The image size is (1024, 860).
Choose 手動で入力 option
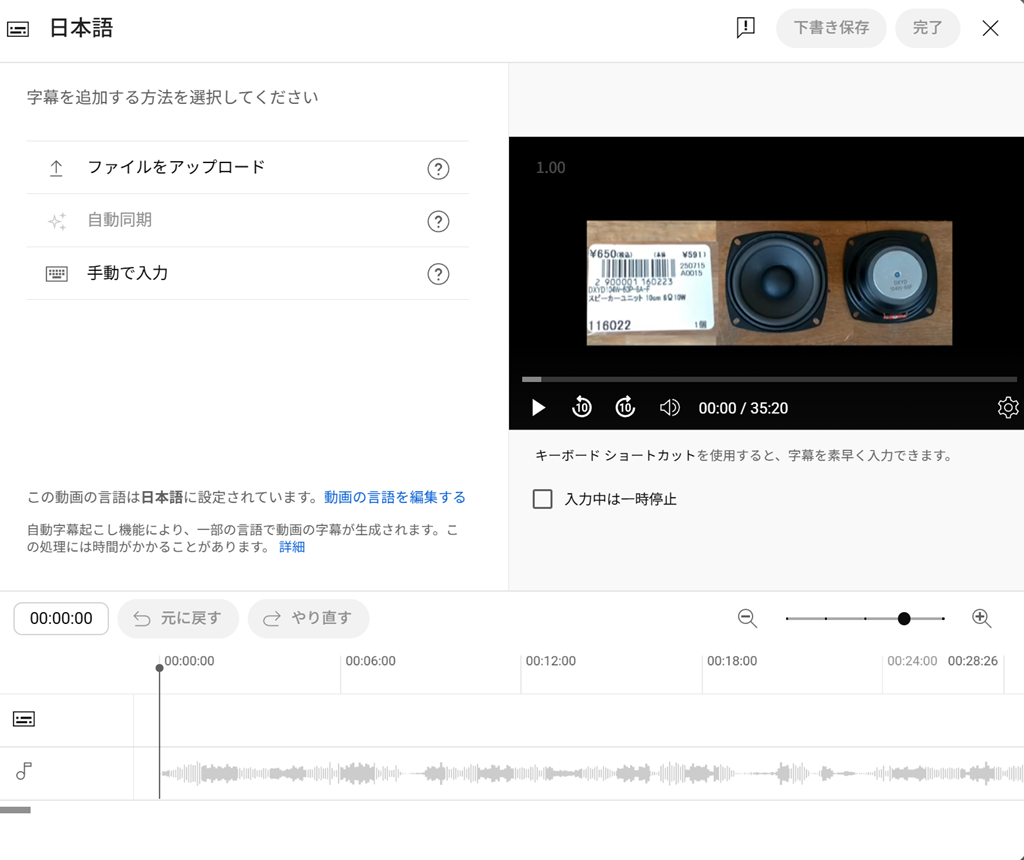(x=128, y=273)
